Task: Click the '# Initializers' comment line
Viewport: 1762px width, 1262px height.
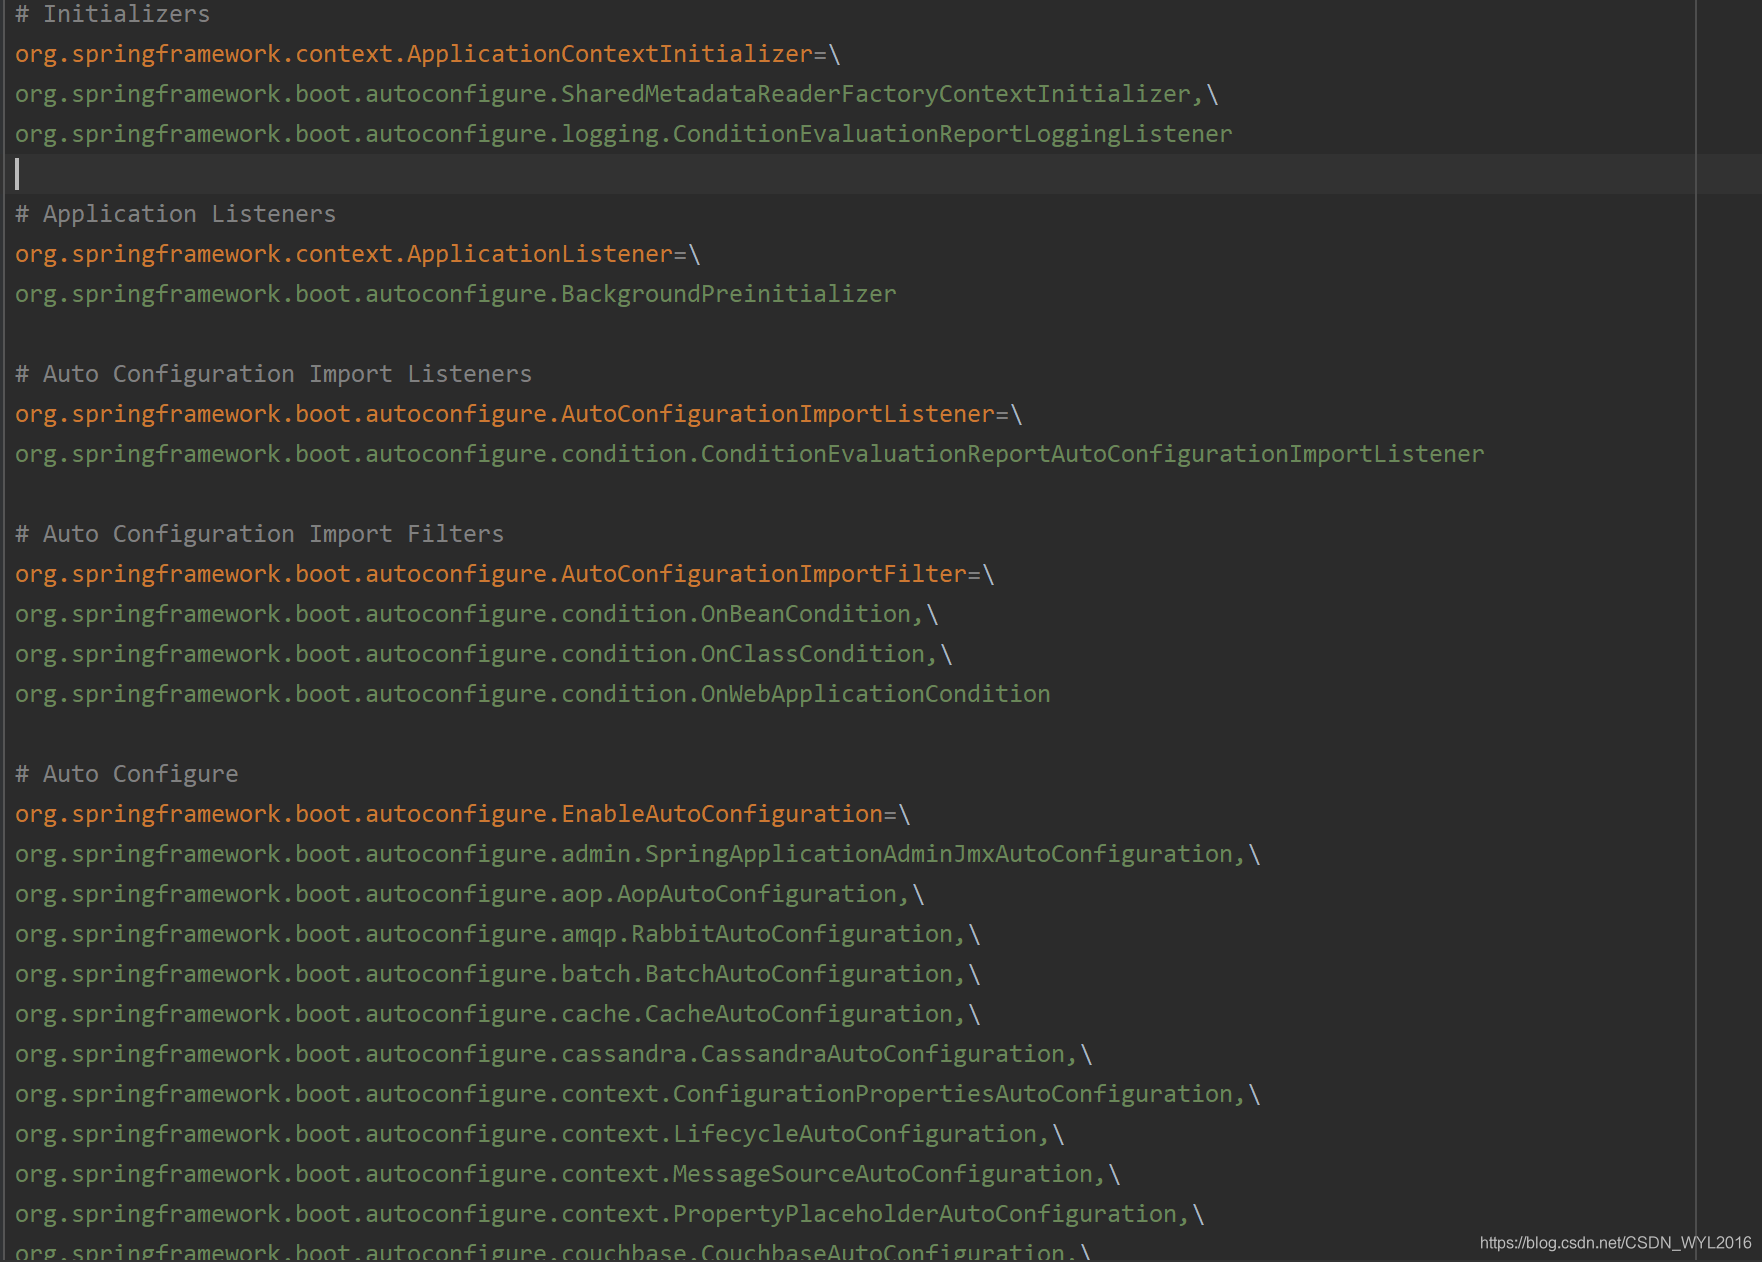Action: [112, 14]
